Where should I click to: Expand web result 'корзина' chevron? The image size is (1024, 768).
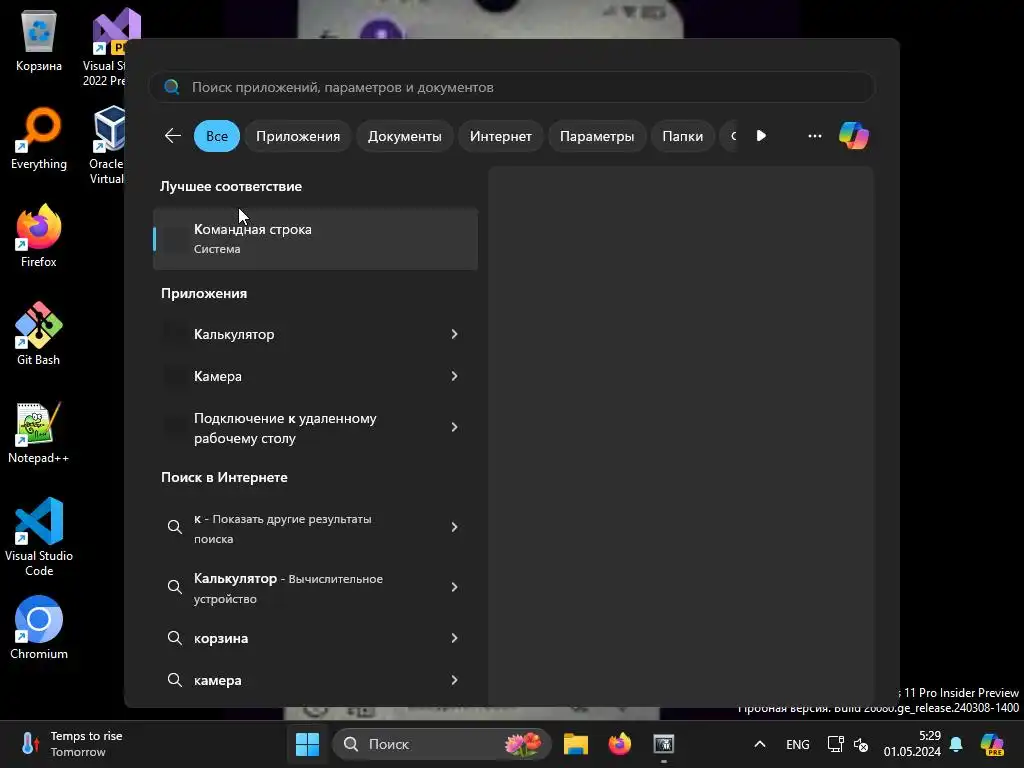455,637
